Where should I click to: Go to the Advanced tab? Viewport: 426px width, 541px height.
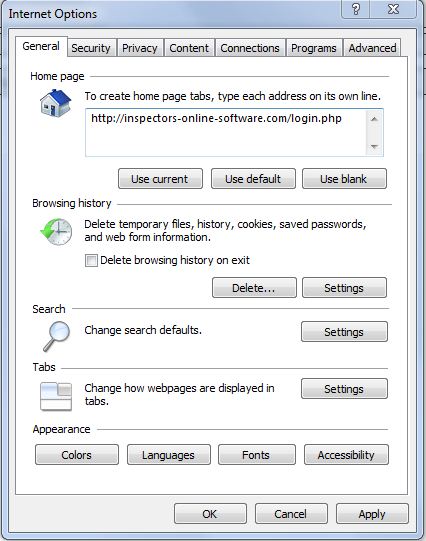pyautogui.click(x=372, y=48)
